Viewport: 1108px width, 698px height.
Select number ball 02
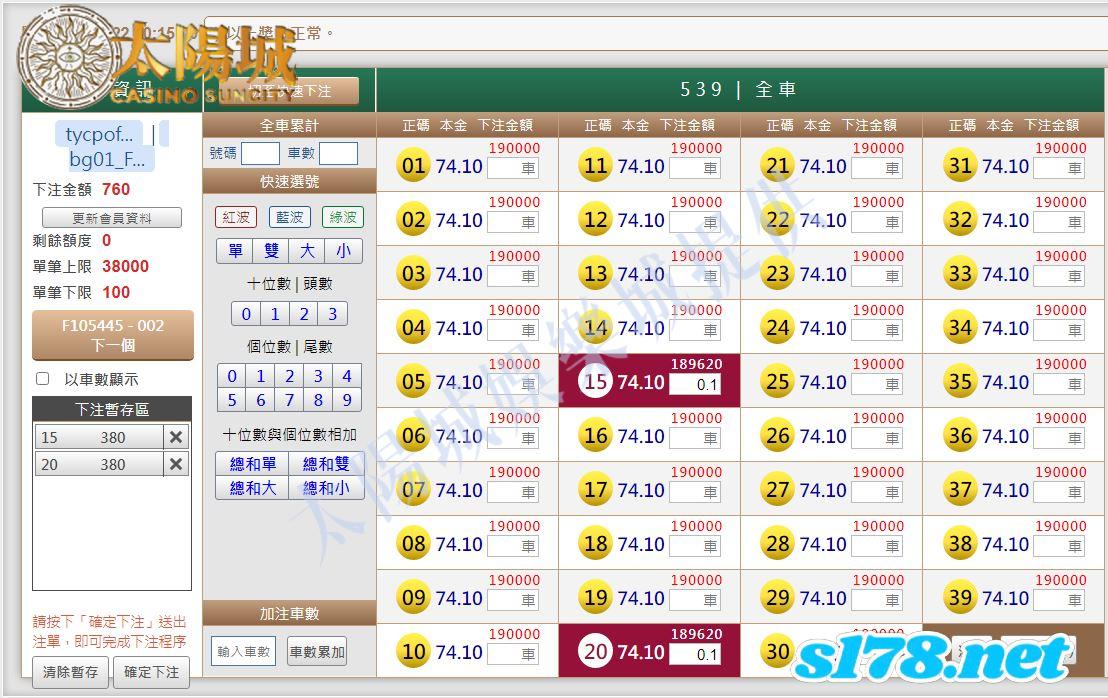click(x=413, y=220)
